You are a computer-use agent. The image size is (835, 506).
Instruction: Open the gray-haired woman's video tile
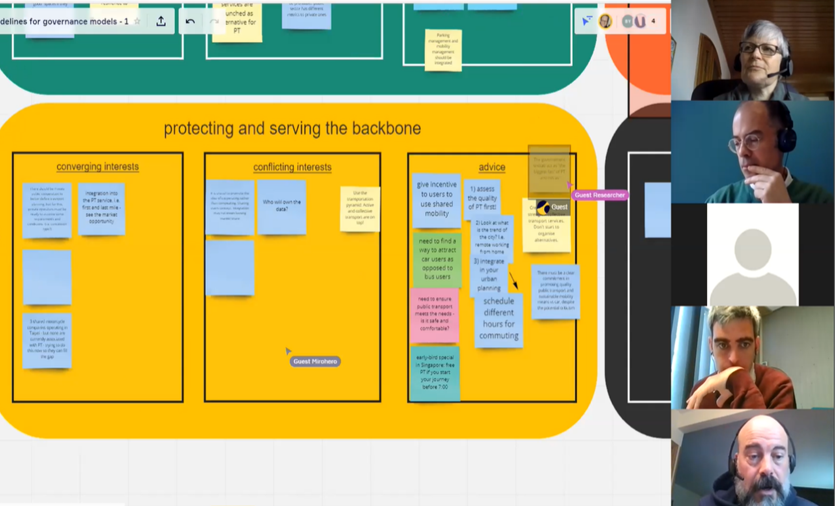[753, 50]
